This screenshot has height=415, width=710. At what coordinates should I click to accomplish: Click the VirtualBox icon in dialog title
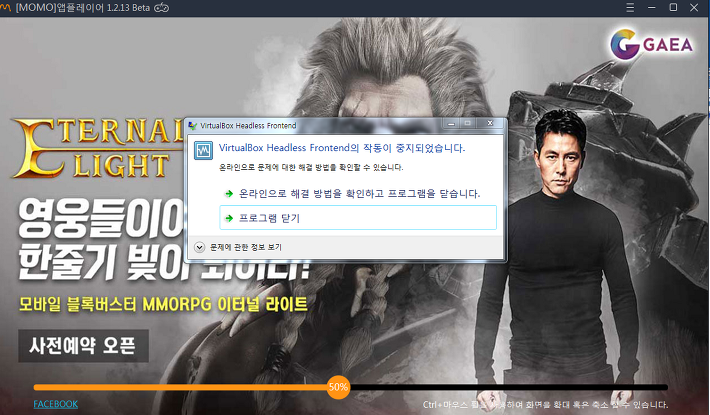193,125
